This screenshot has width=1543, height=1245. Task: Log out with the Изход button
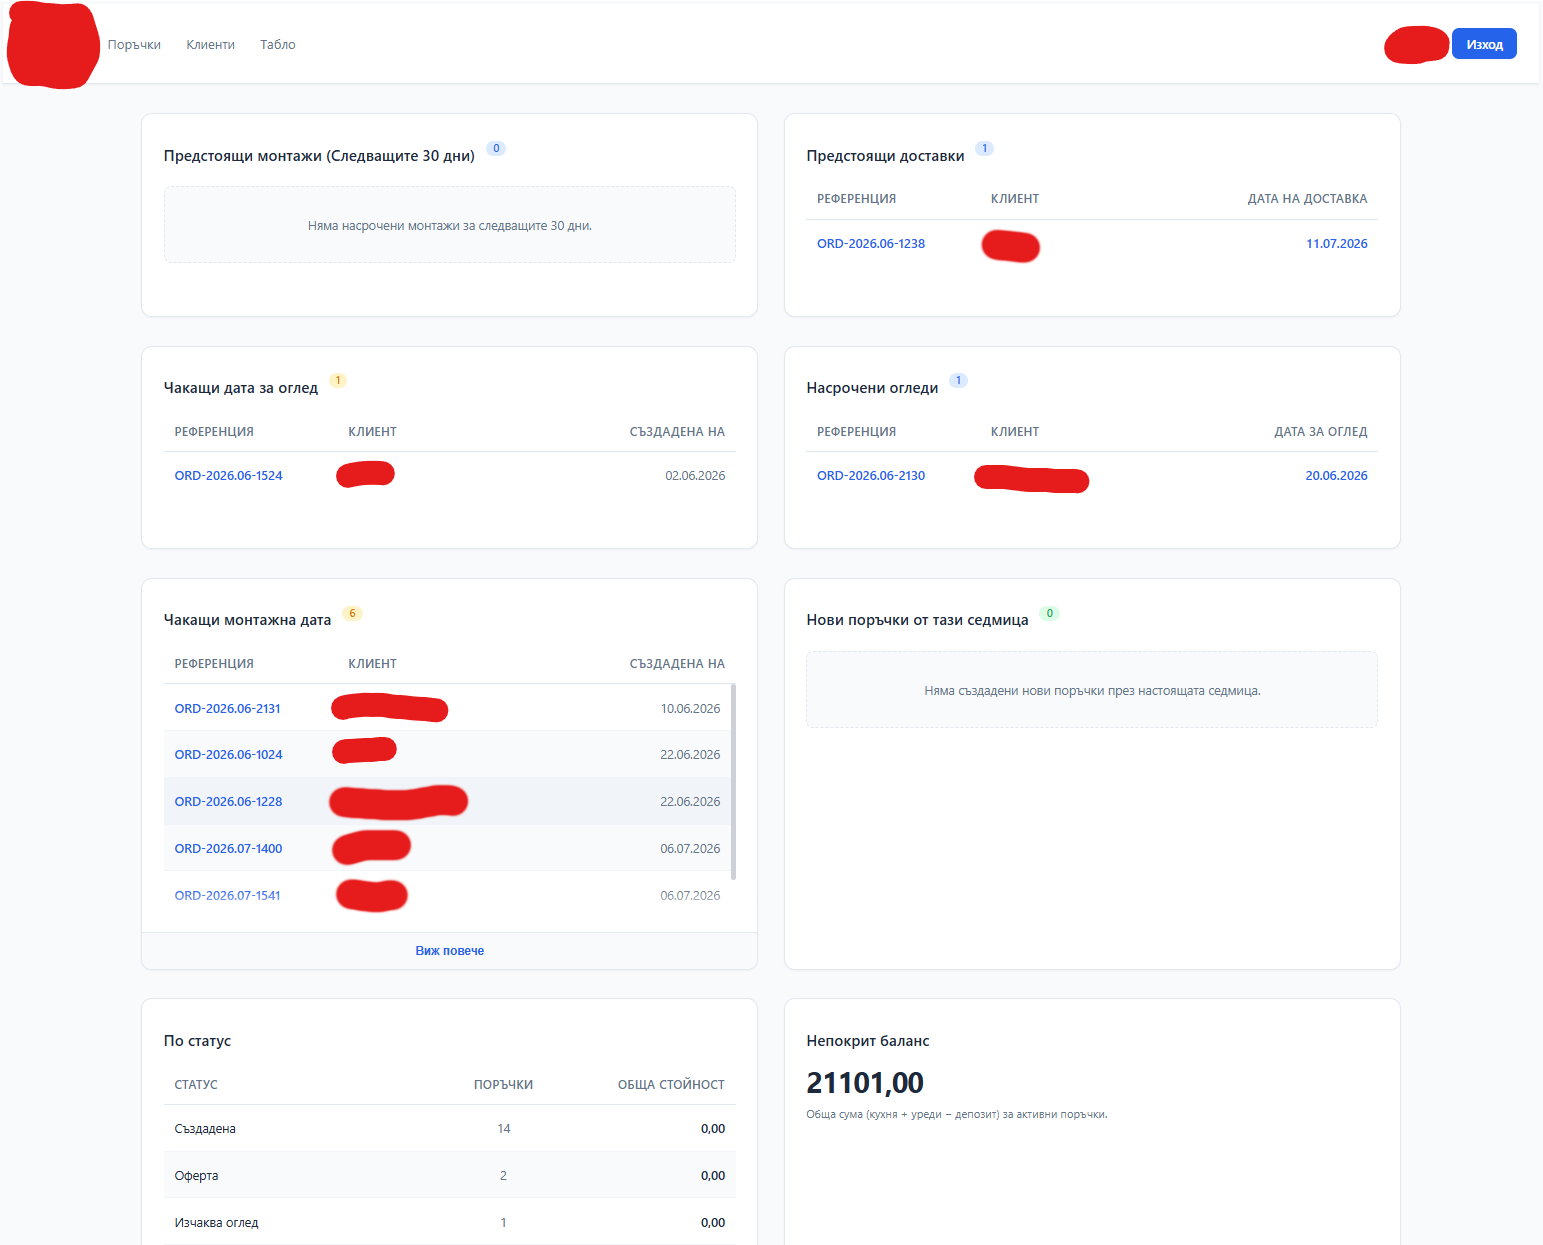pyautogui.click(x=1484, y=44)
